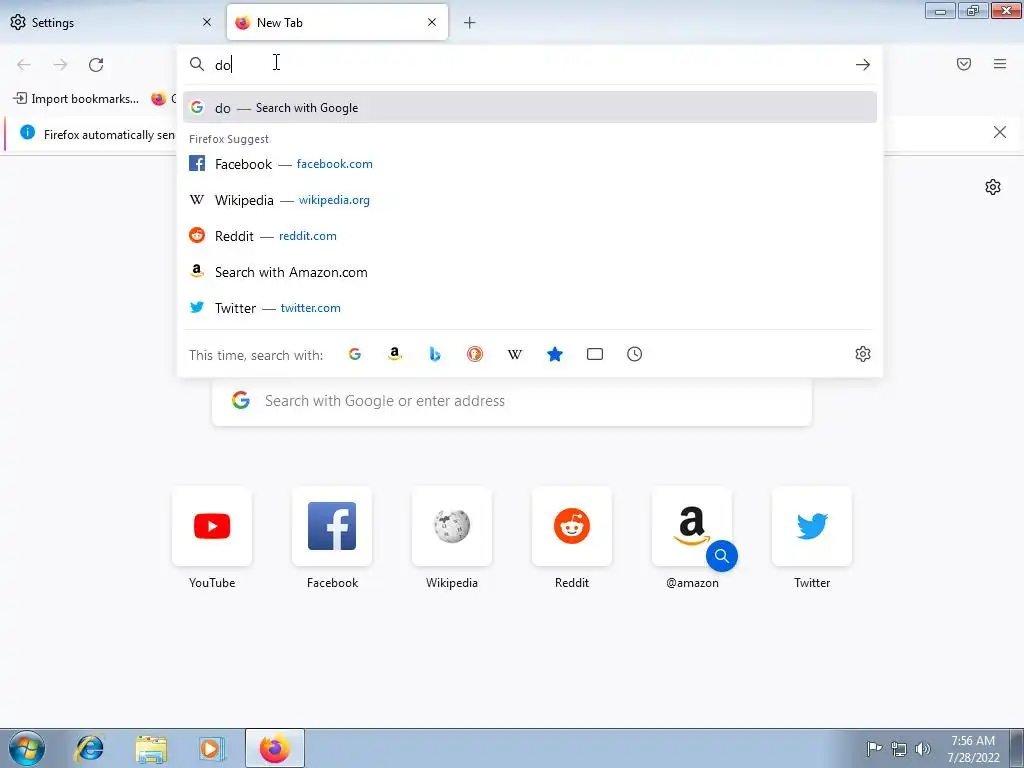Pick the Reddit suggestion row
Image resolution: width=1024 pixels, height=768 pixels.
pyautogui.click(x=530, y=236)
